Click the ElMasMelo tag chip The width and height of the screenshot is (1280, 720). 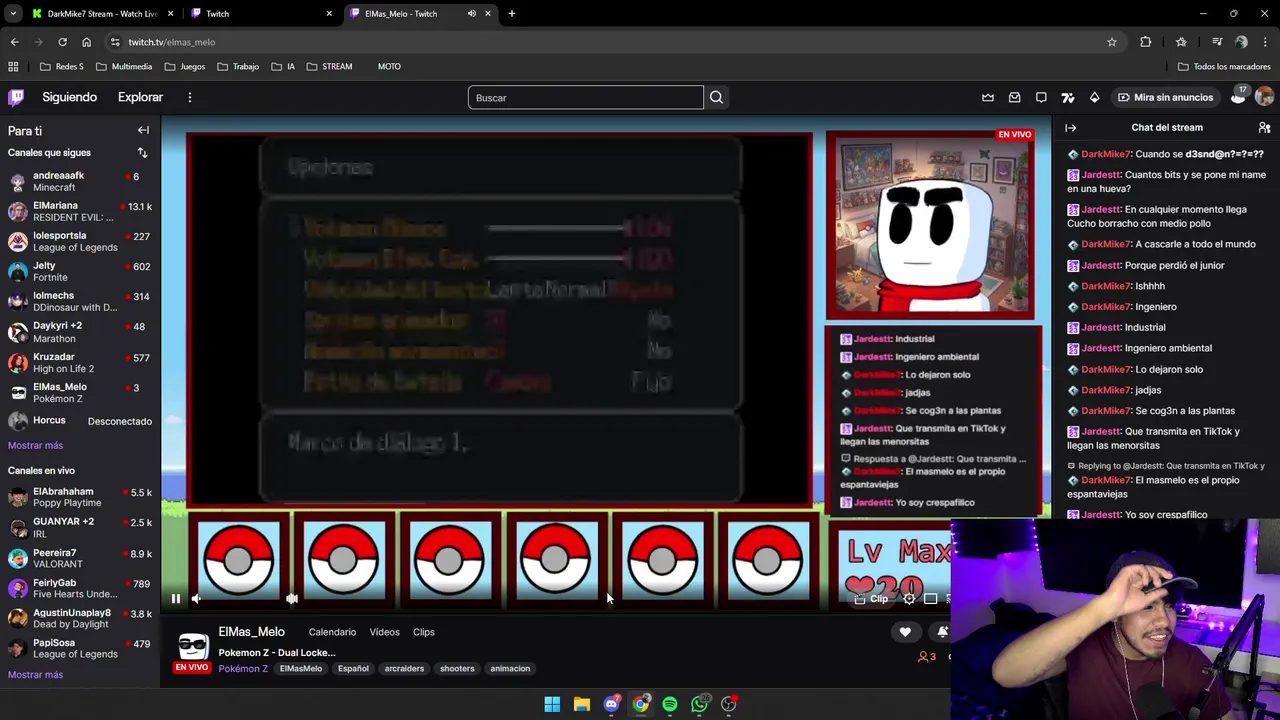coord(301,669)
